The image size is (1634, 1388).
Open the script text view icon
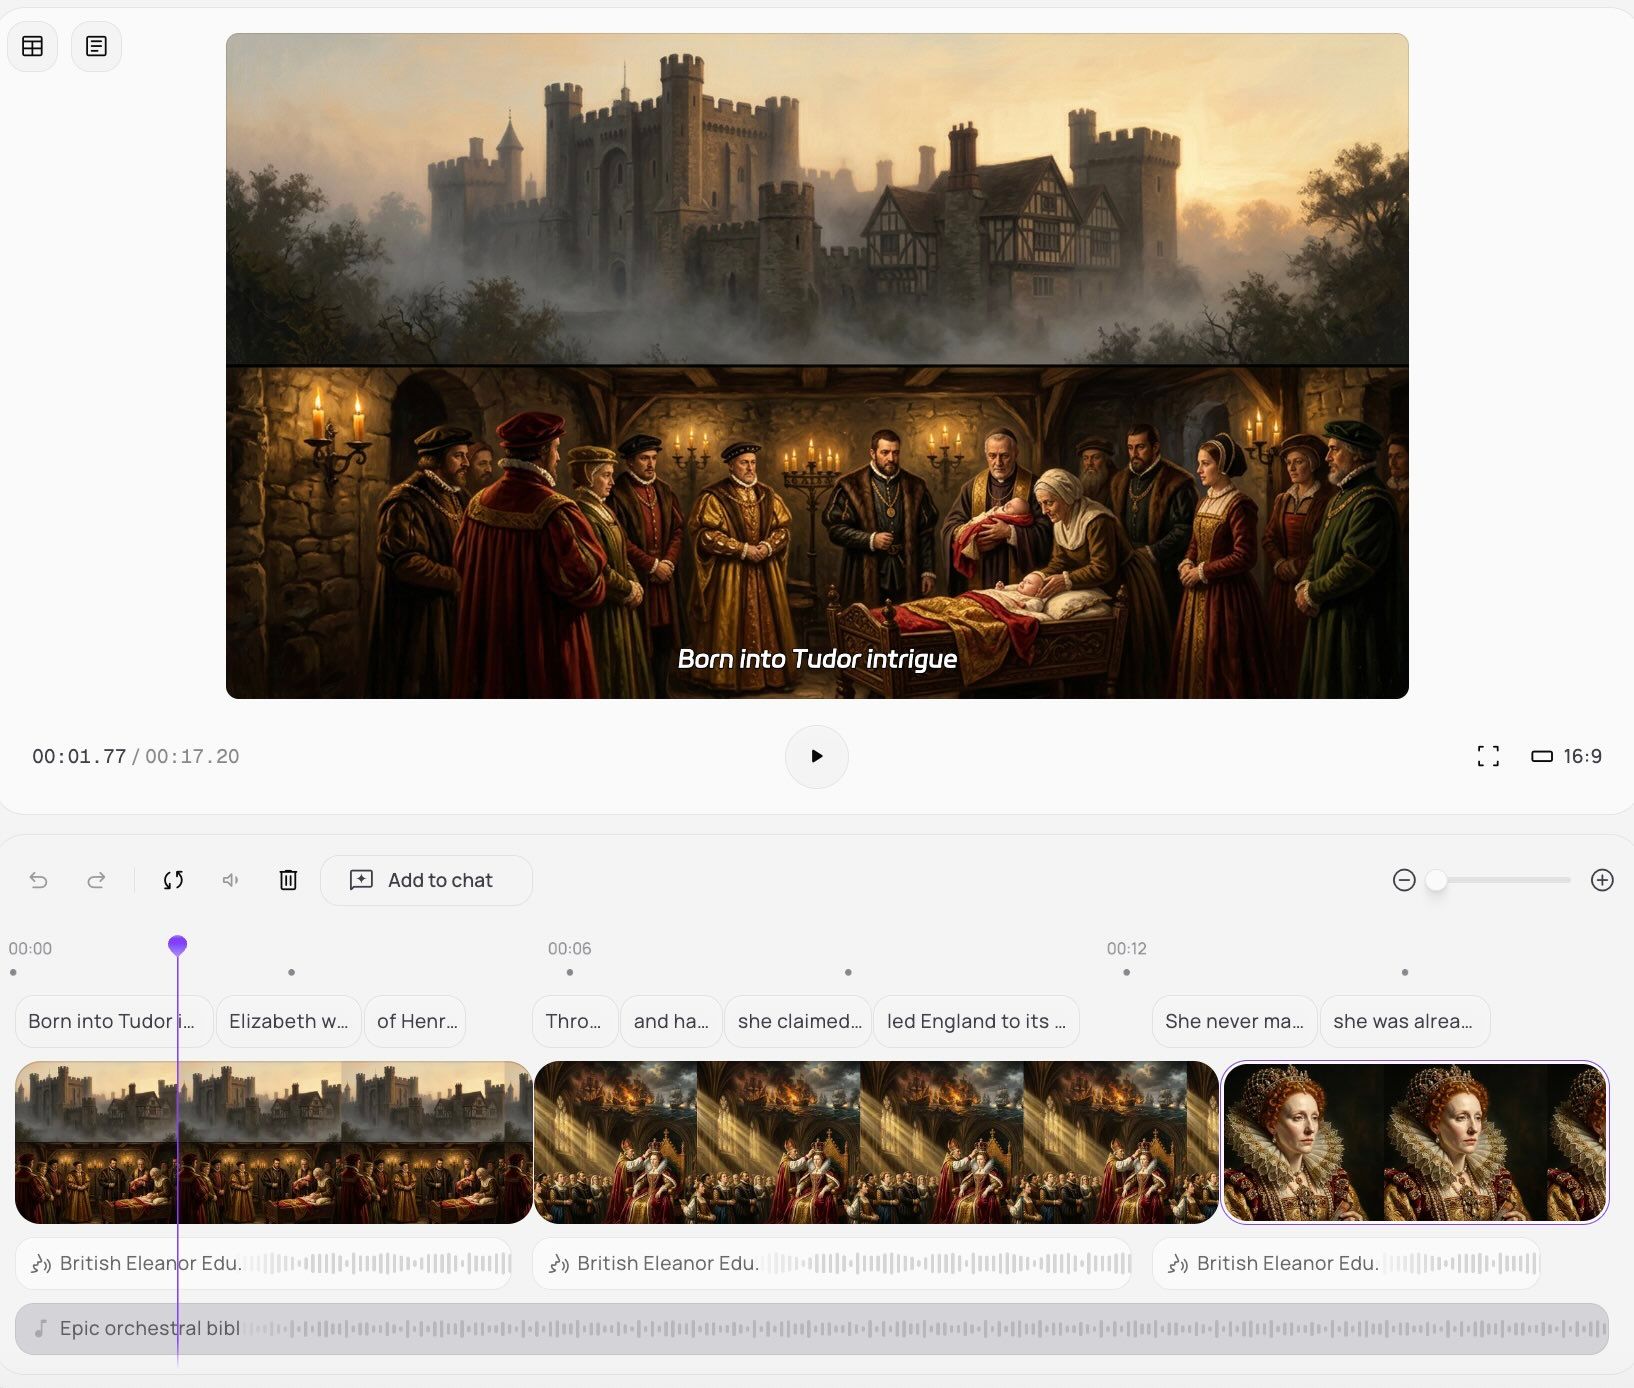pyautogui.click(x=96, y=46)
